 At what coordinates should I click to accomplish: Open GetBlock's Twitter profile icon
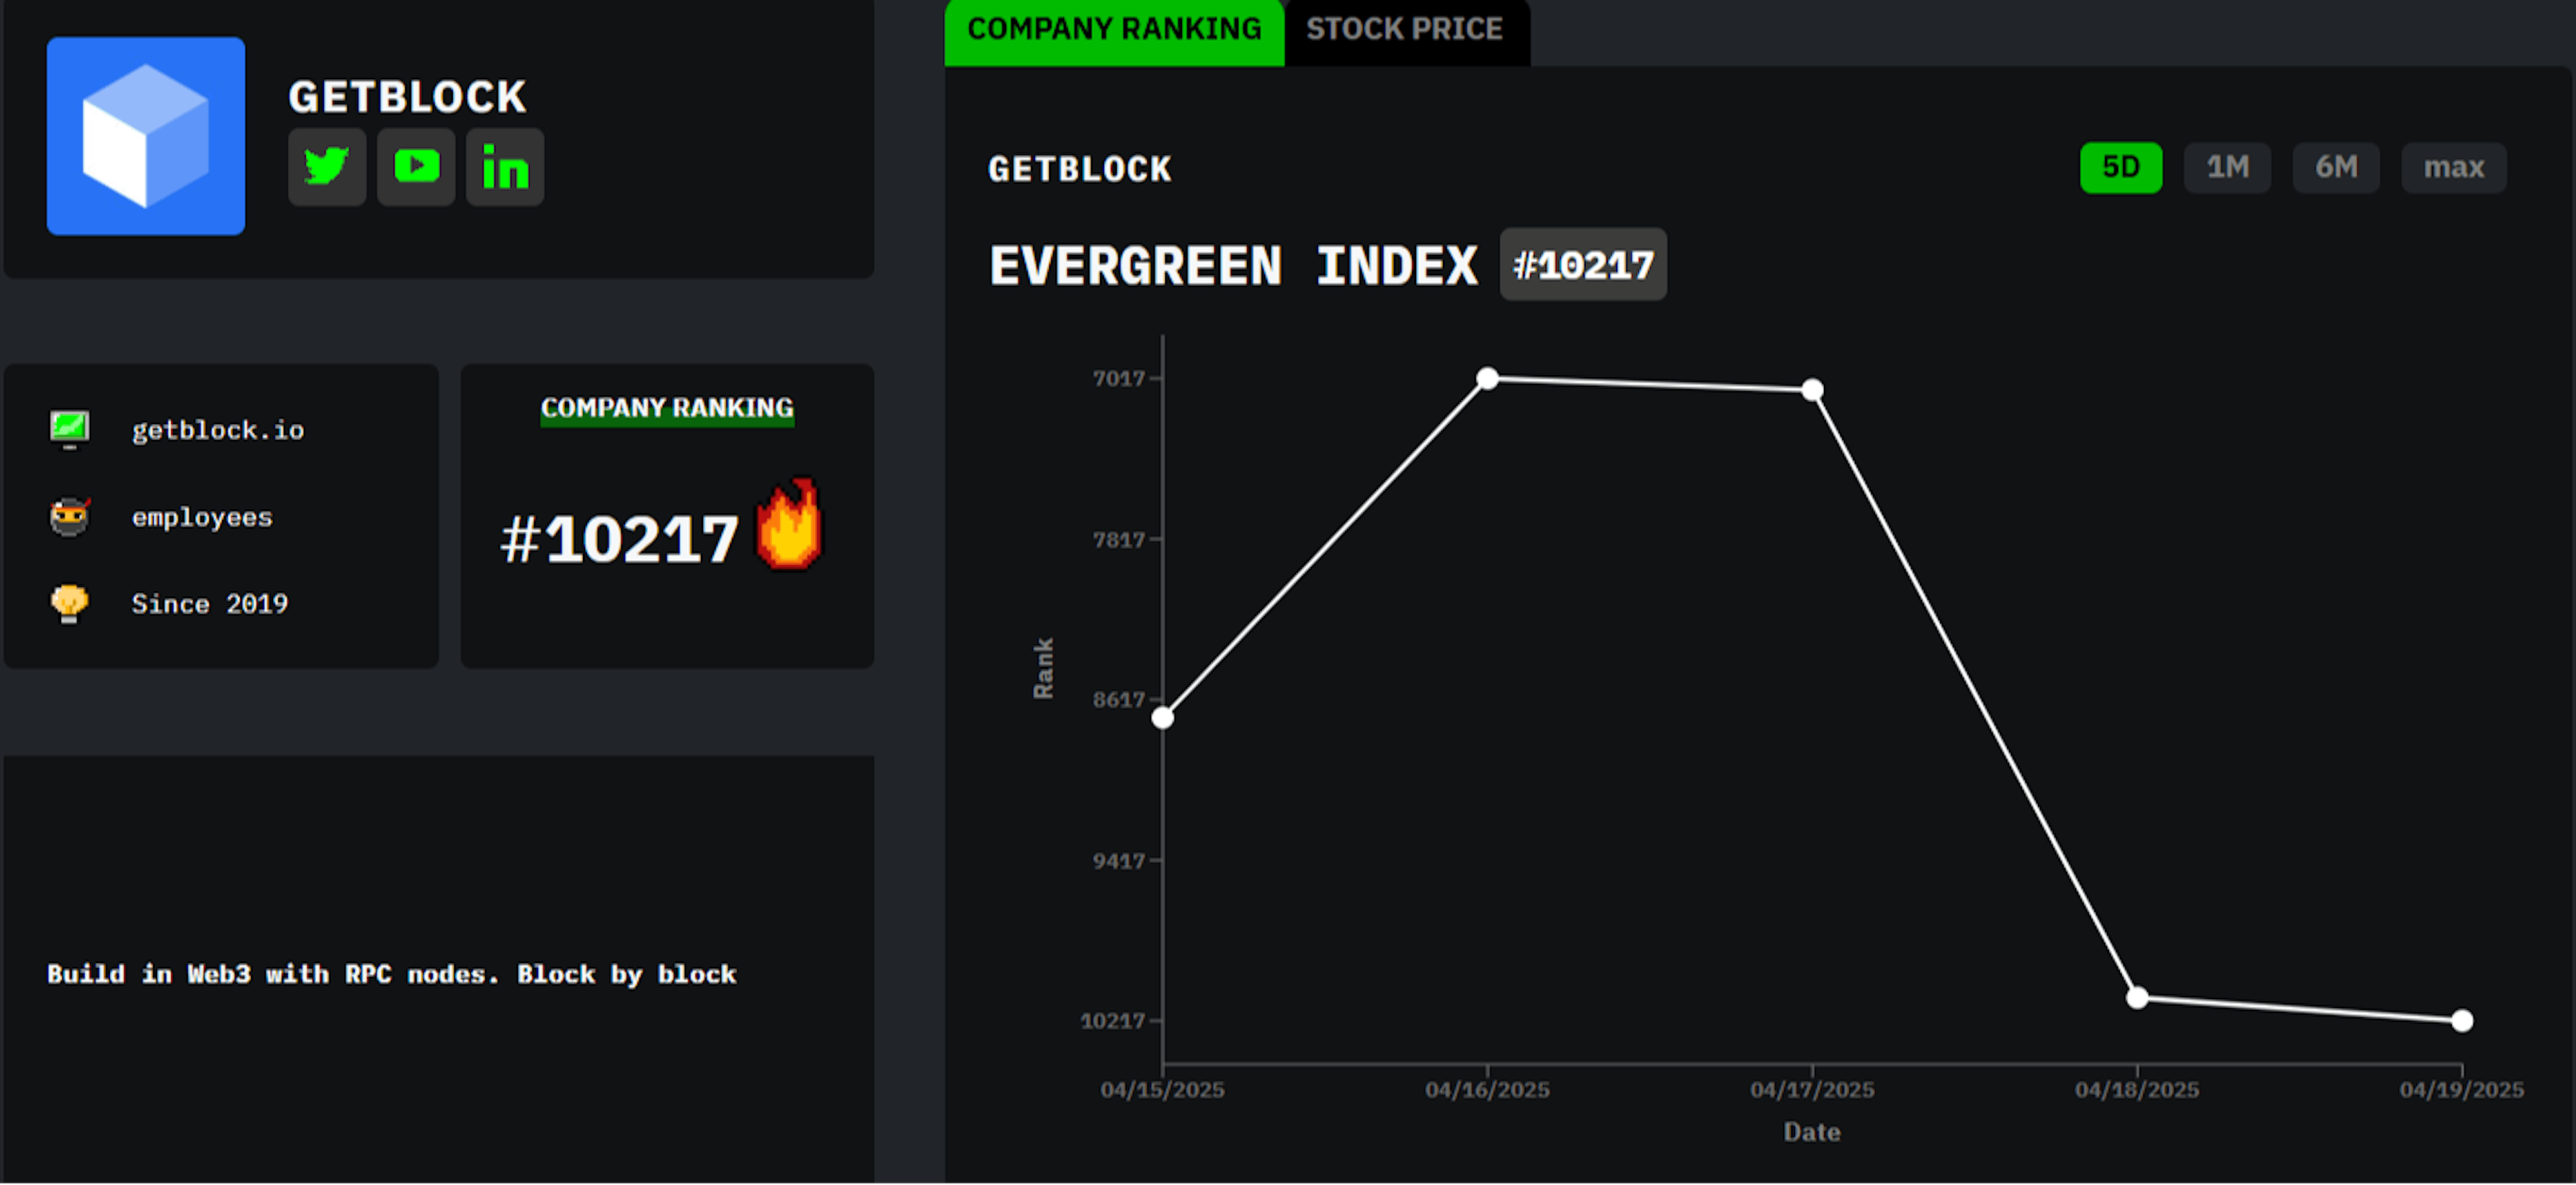tap(327, 167)
